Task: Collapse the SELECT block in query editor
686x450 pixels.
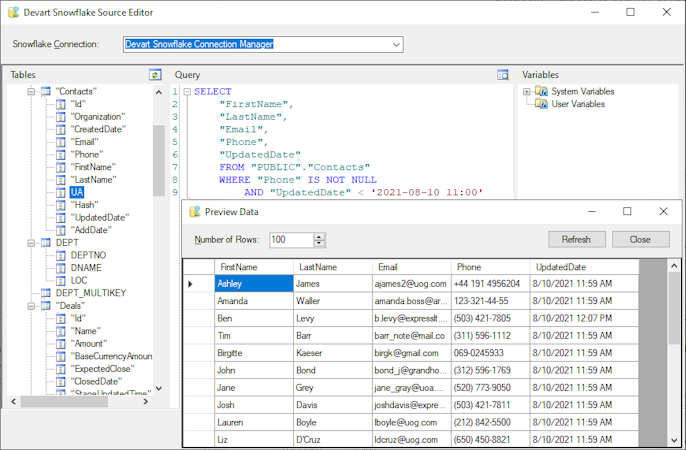Action: coord(186,92)
